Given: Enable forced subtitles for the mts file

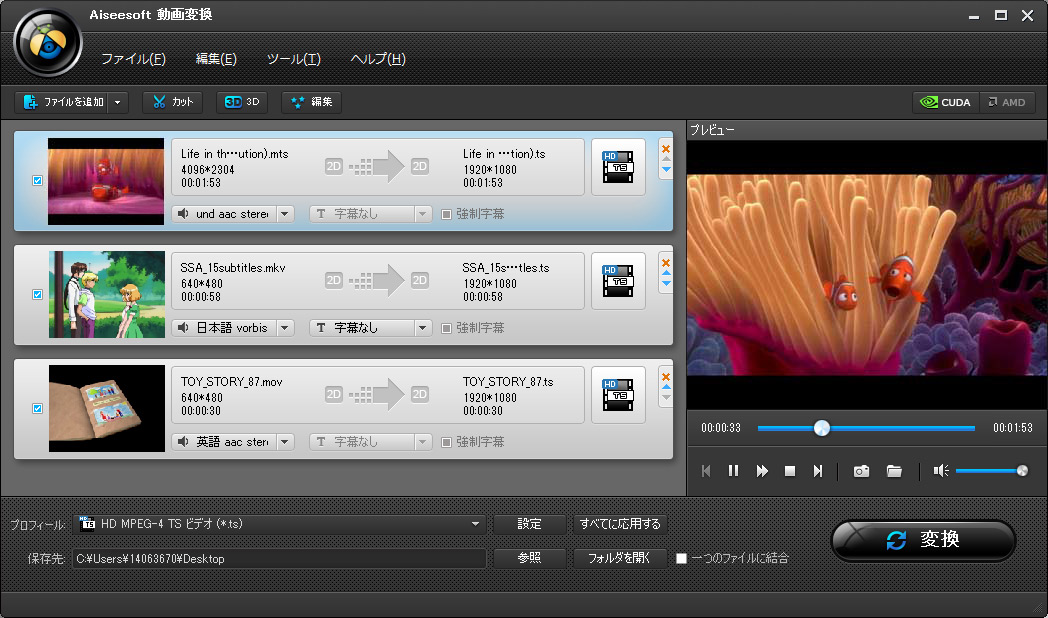Looking at the screenshot, I should (x=446, y=214).
